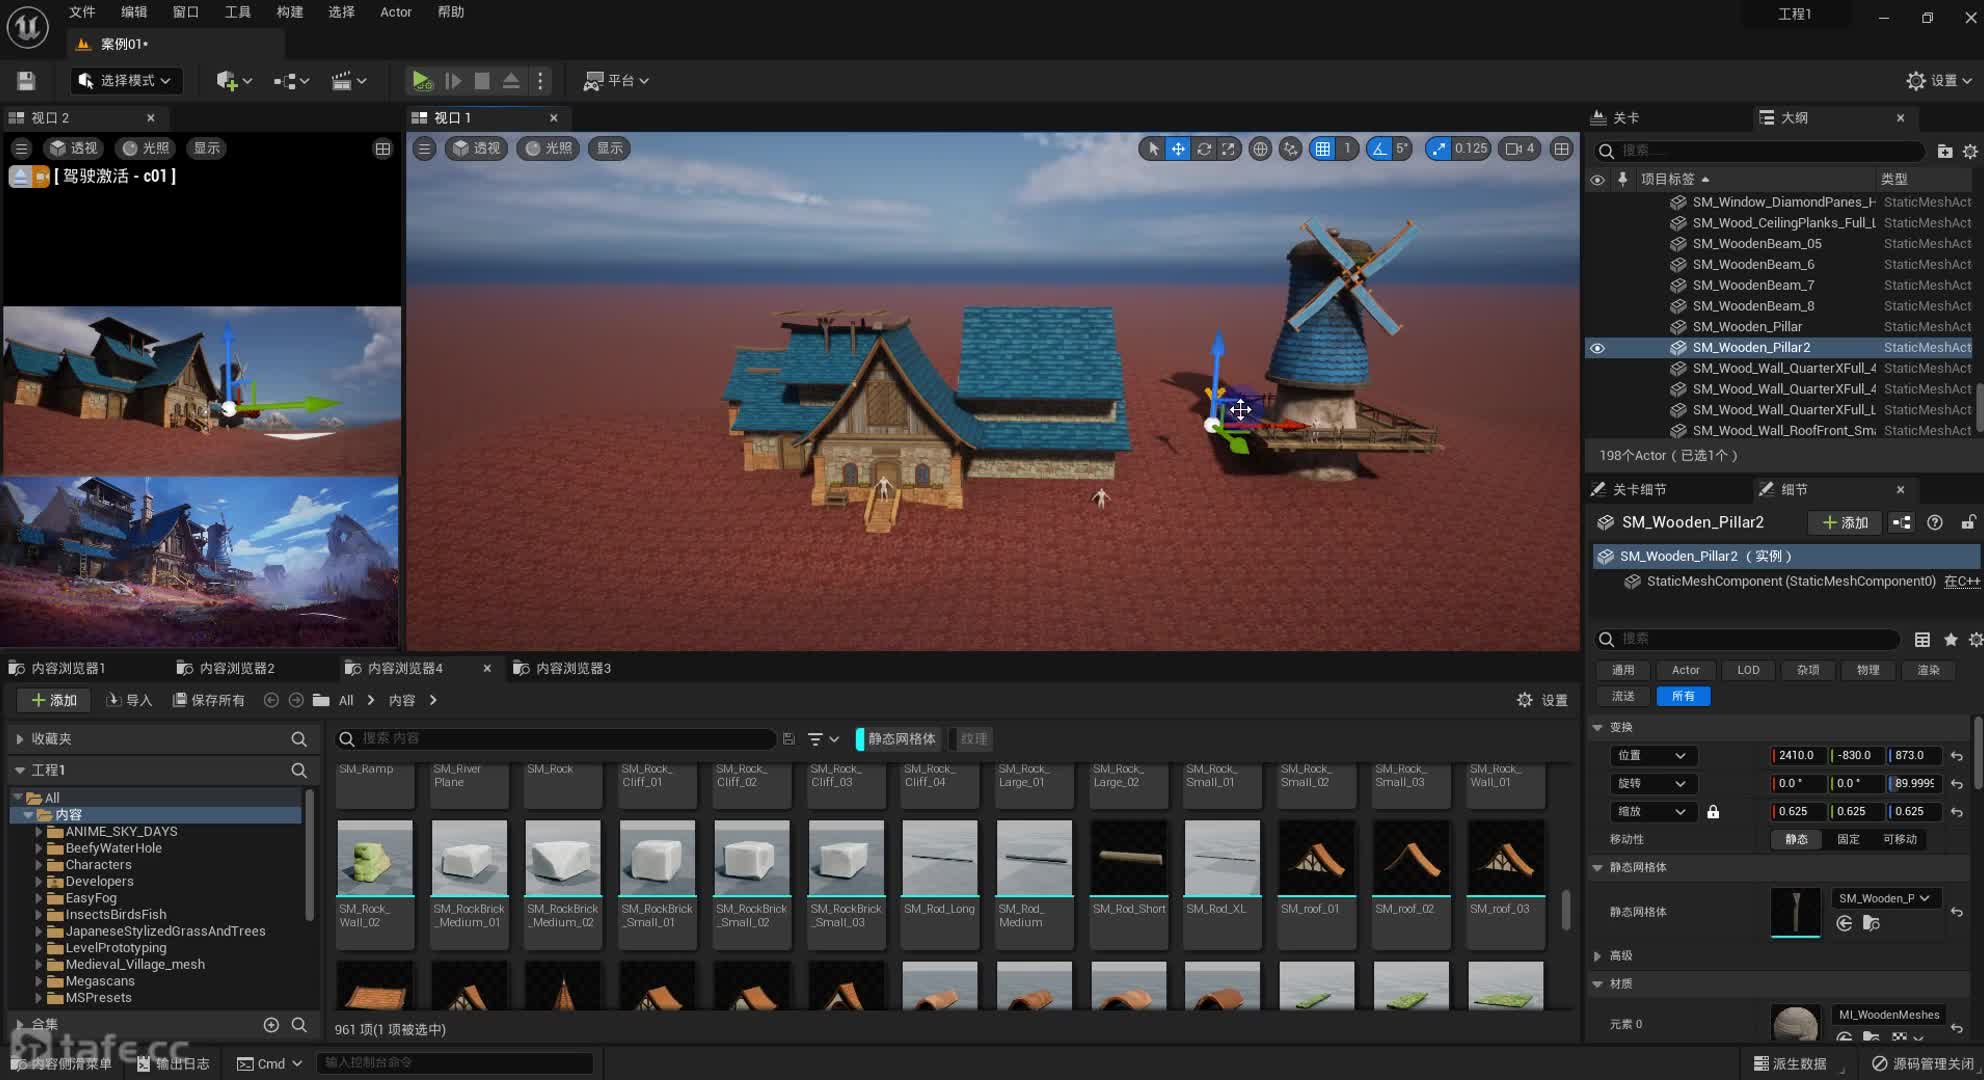Toggle grid snapping in Viewport 1
The height and width of the screenshot is (1080, 1984).
pyautogui.click(x=1322, y=148)
